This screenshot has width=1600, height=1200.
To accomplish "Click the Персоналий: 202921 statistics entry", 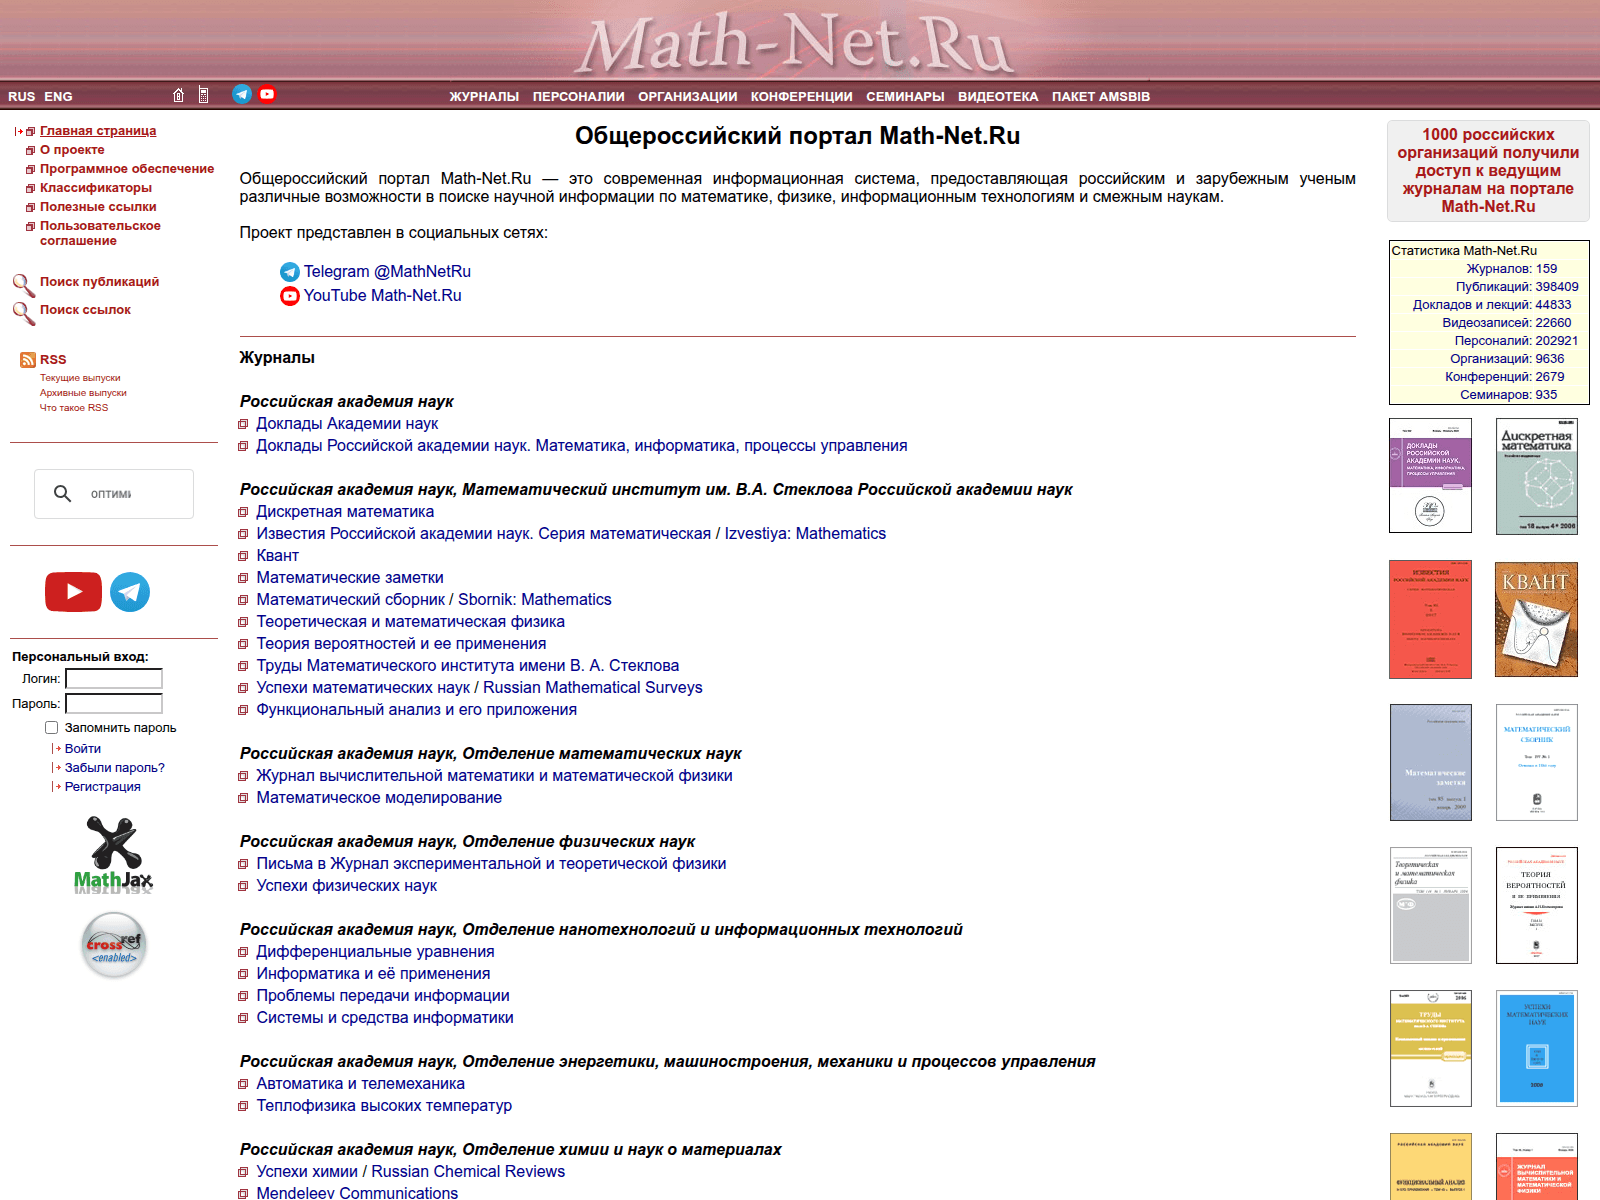I will tap(1516, 341).
